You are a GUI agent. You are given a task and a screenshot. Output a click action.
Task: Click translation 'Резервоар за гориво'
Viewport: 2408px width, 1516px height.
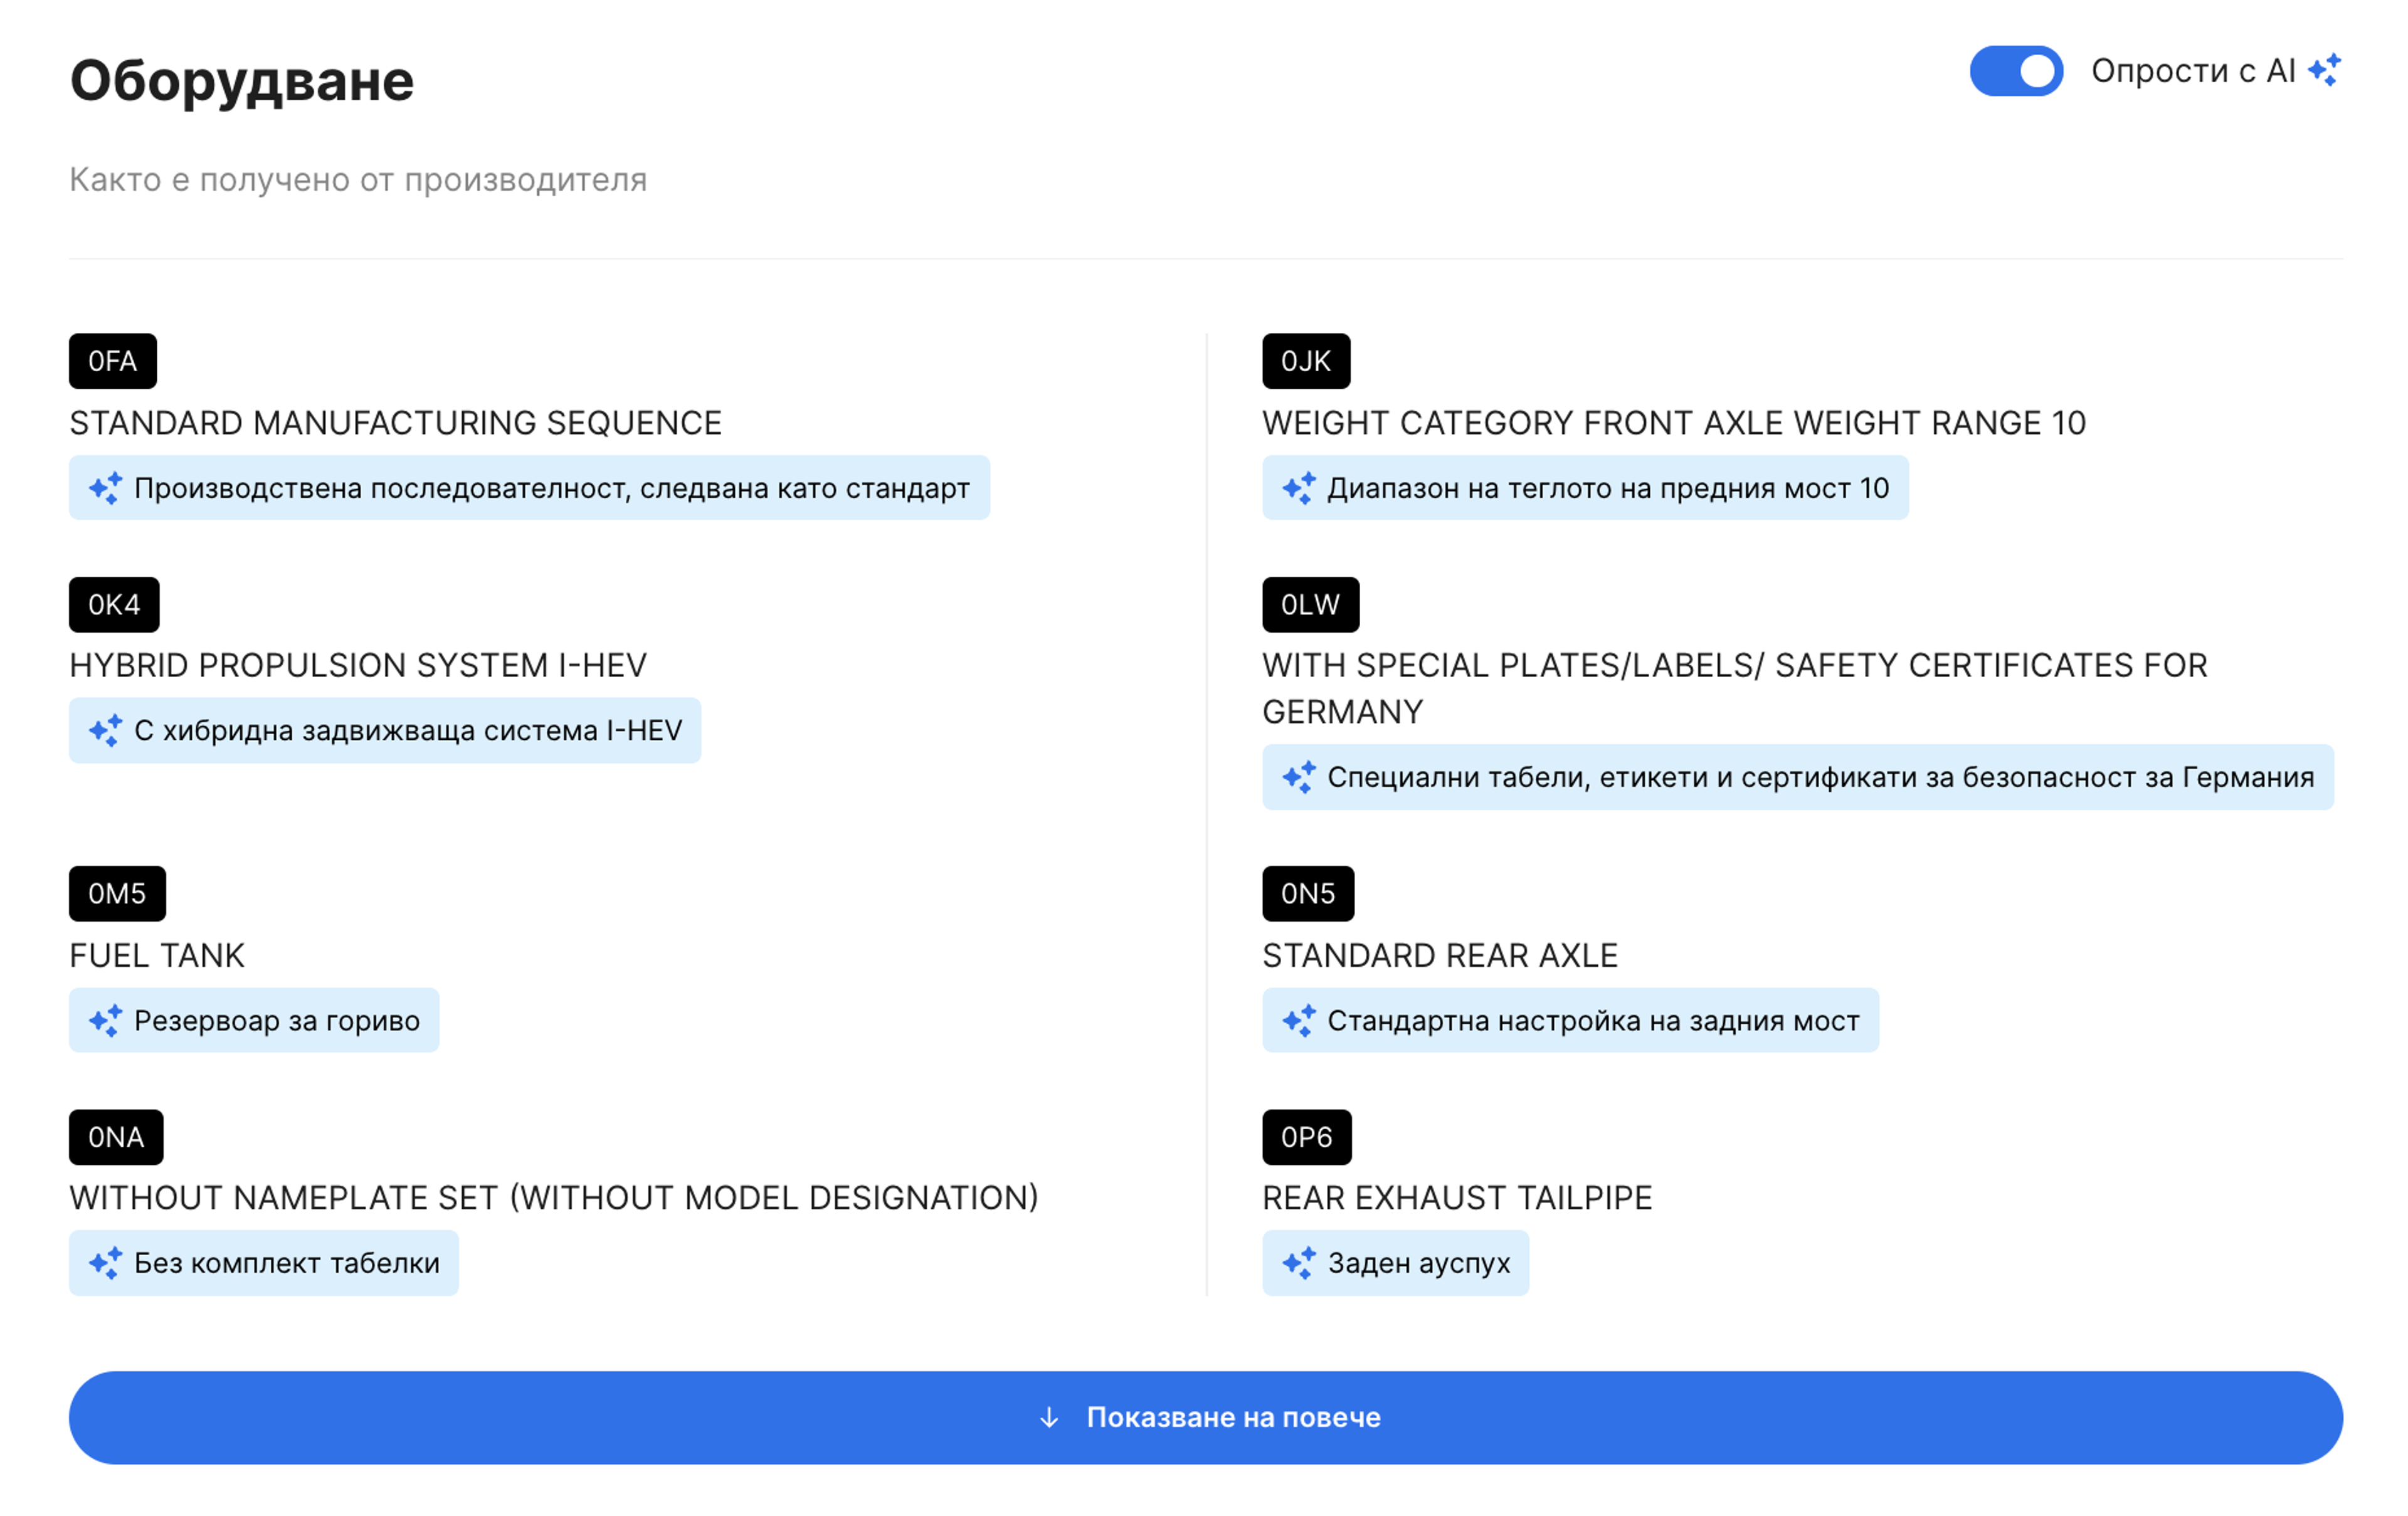click(x=277, y=1020)
